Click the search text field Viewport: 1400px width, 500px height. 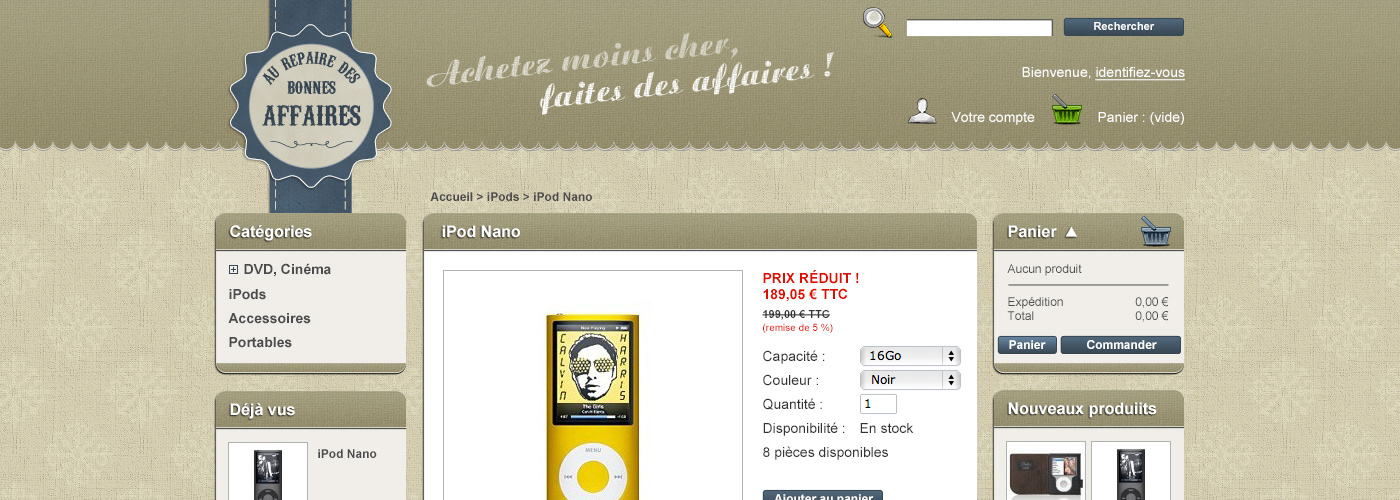pyautogui.click(x=979, y=28)
